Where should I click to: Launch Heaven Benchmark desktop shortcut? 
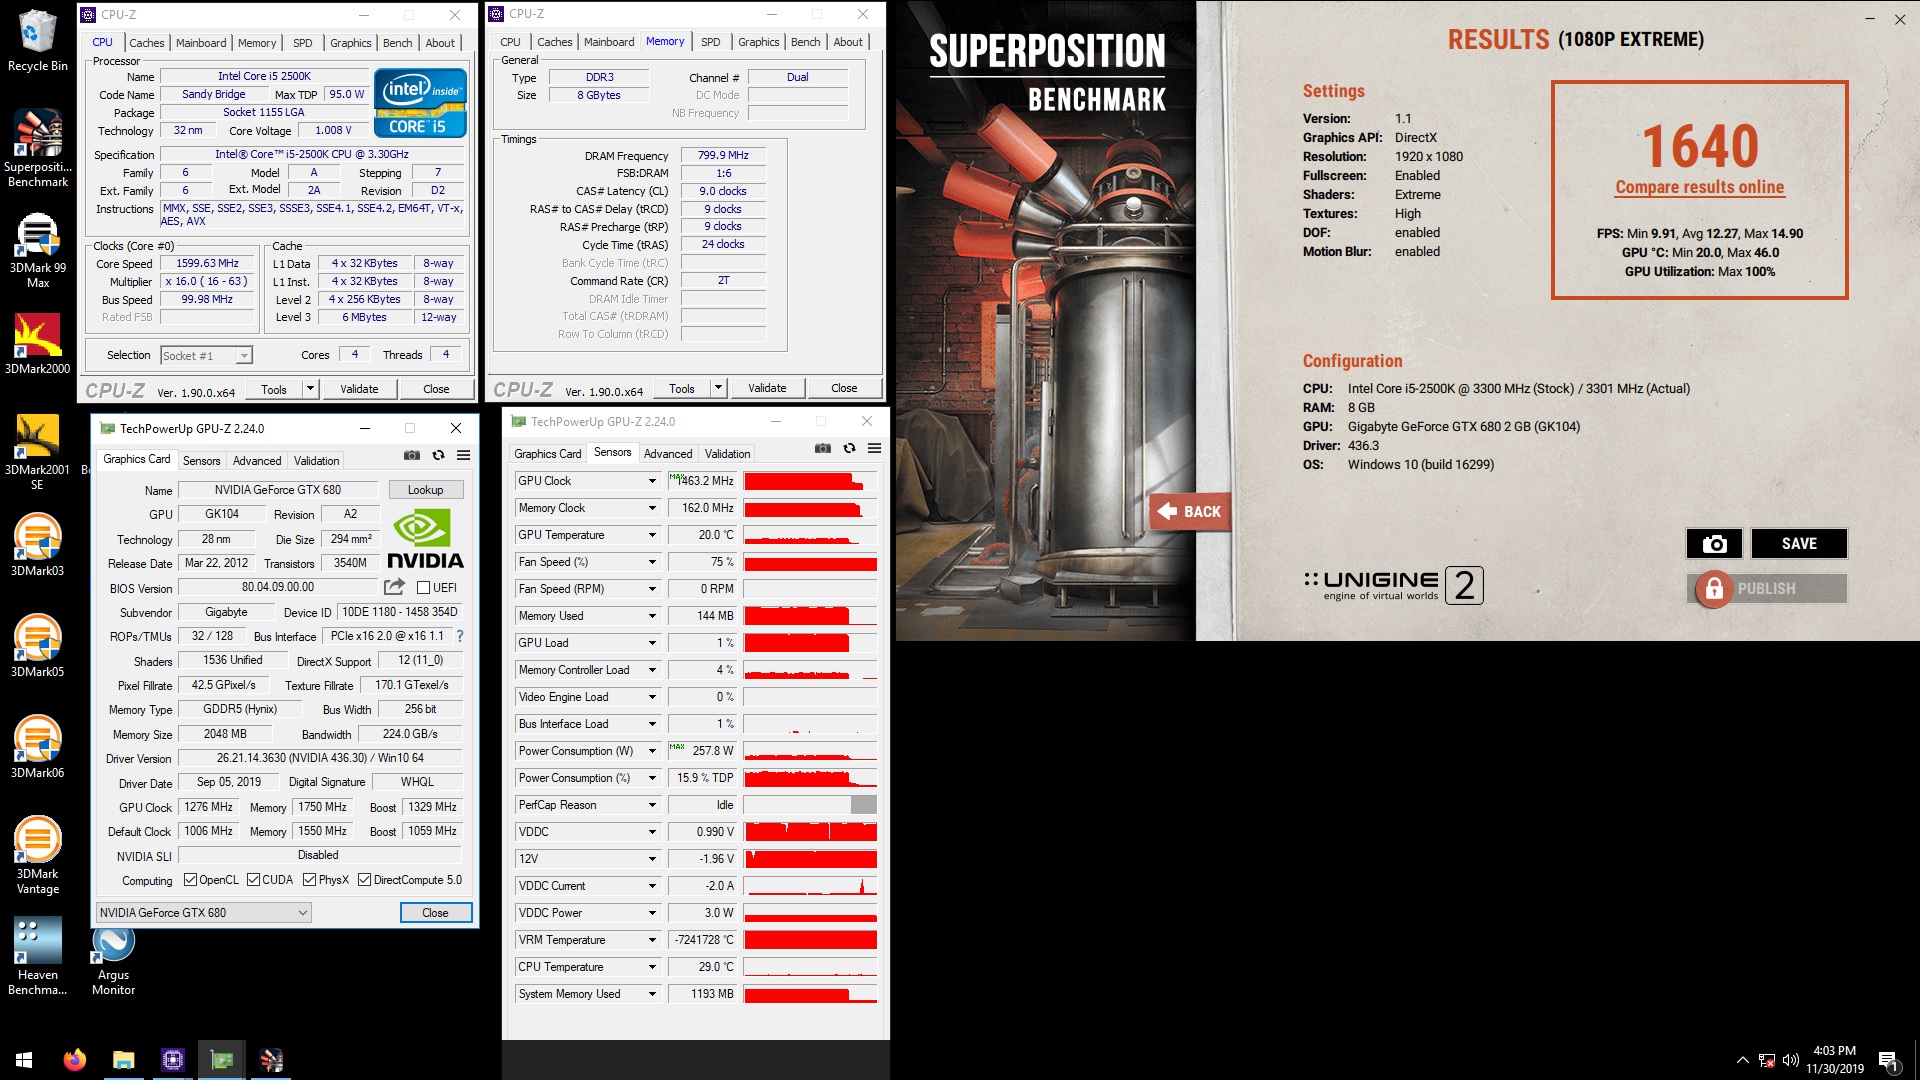38,957
